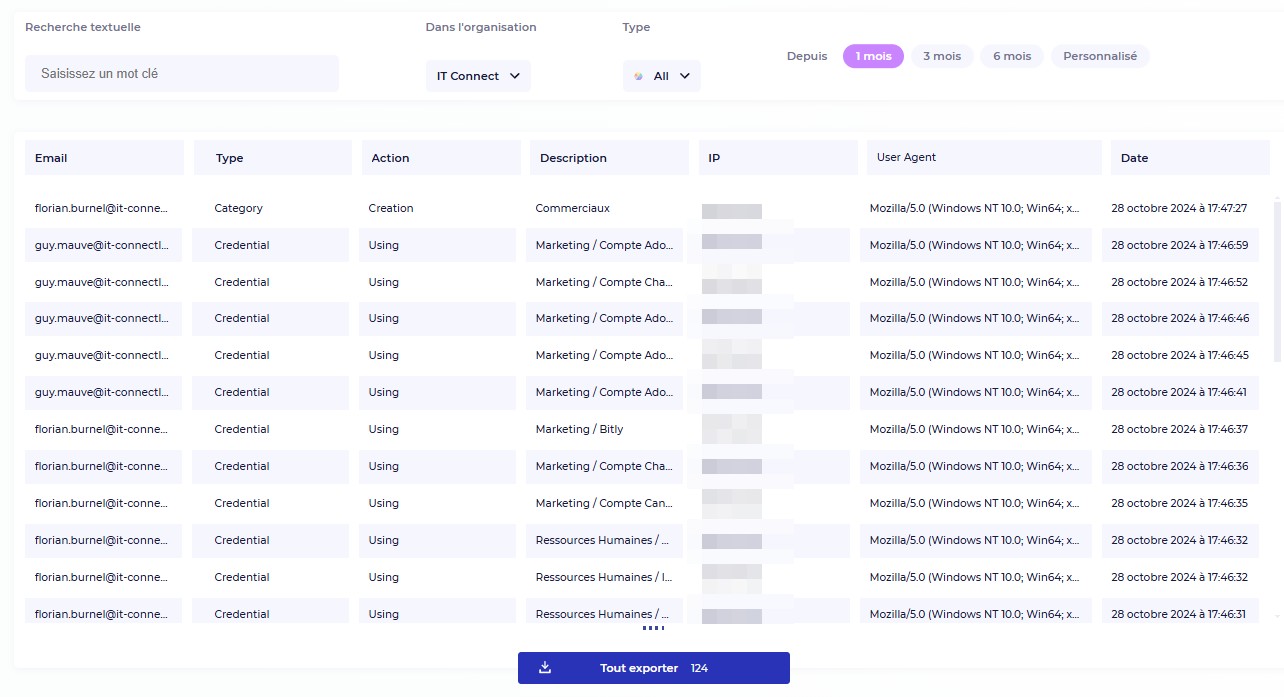Click the Marketing / Bitly description cell
The width and height of the screenshot is (1284, 697).
(x=579, y=429)
